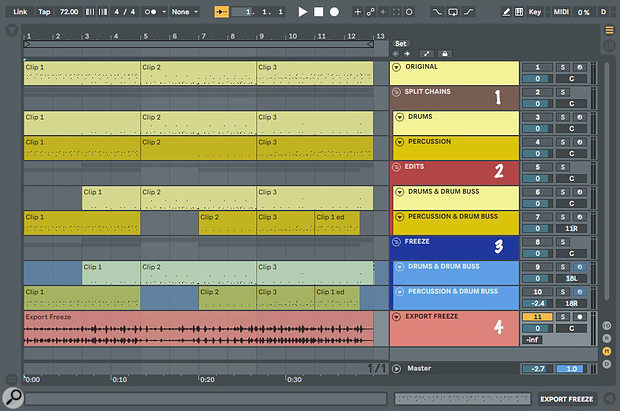Toggle the Lock Envelopes padlock icon
This screenshot has height=411, width=620.
445,53
